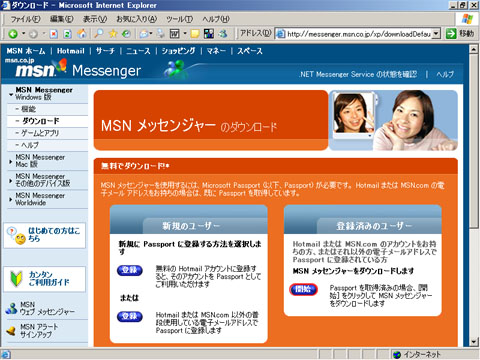Click the MSN アラート bell icon
The width and height of the screenshot is (480, 360).
click(x=11, y=331)
